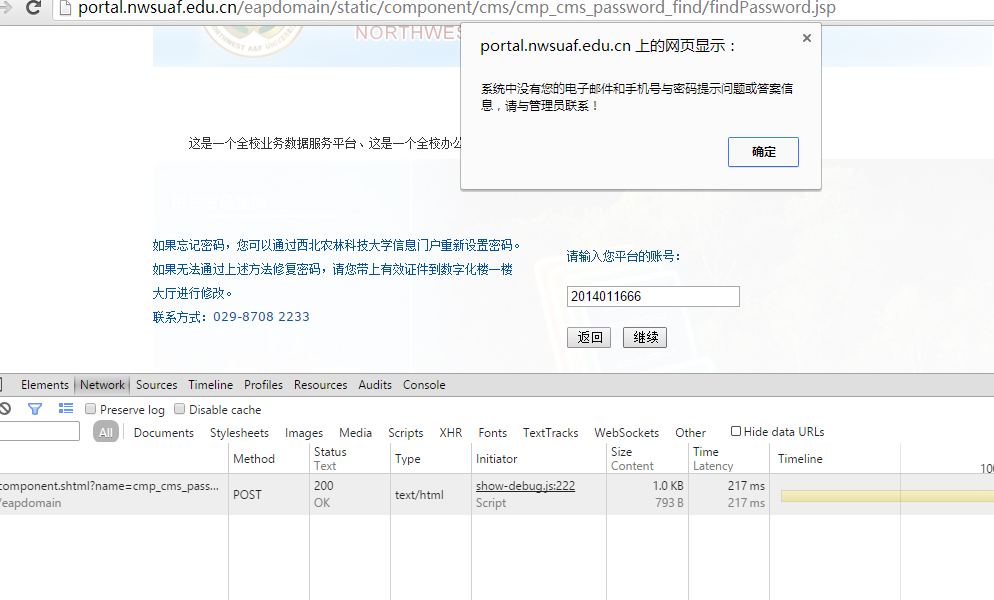Click the browser forward arrow
994x600 pixels.
(6, 8)
